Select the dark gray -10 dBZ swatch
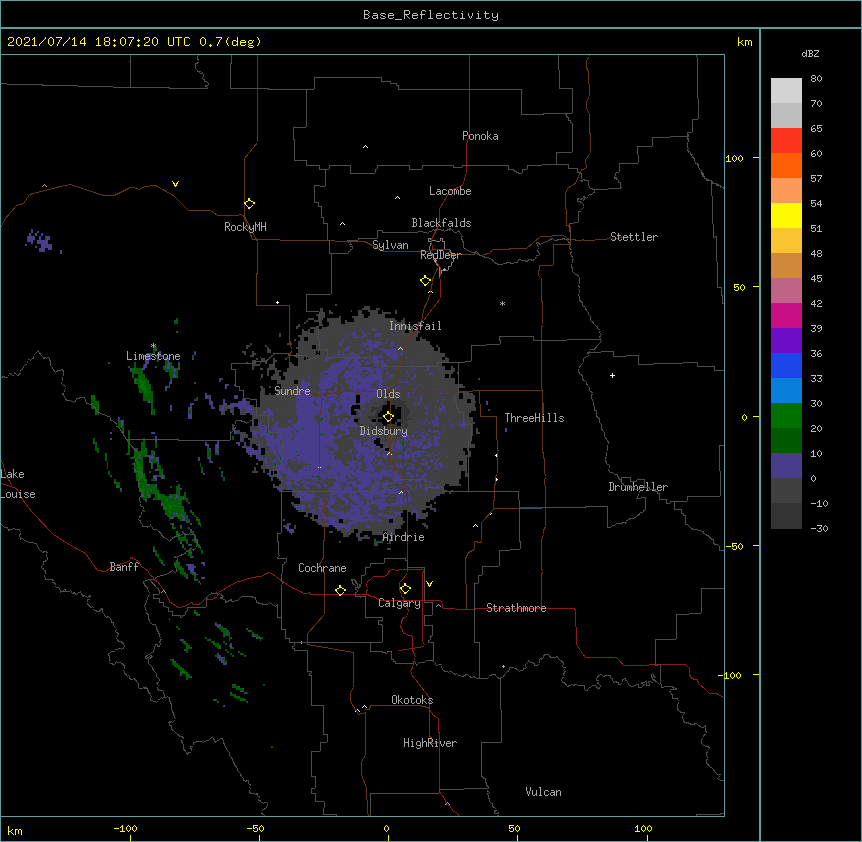Image resolution: width=862 pixels, height=842 pixels. click(786, 516)
